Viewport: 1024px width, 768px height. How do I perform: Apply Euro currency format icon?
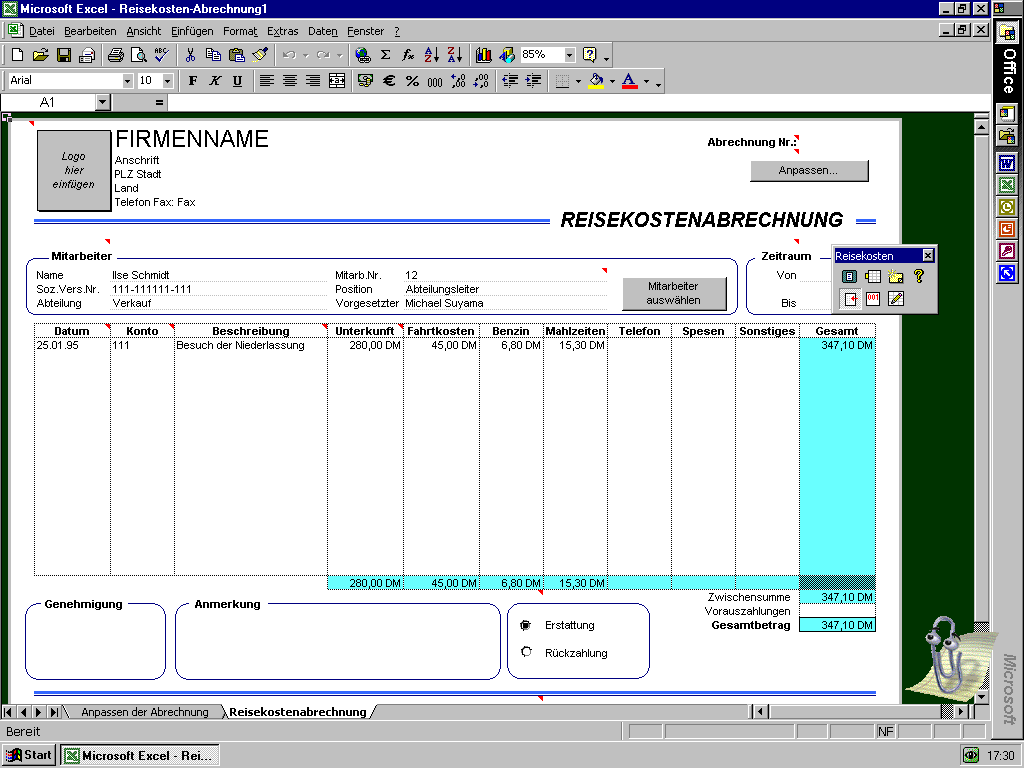coord(389,81)
